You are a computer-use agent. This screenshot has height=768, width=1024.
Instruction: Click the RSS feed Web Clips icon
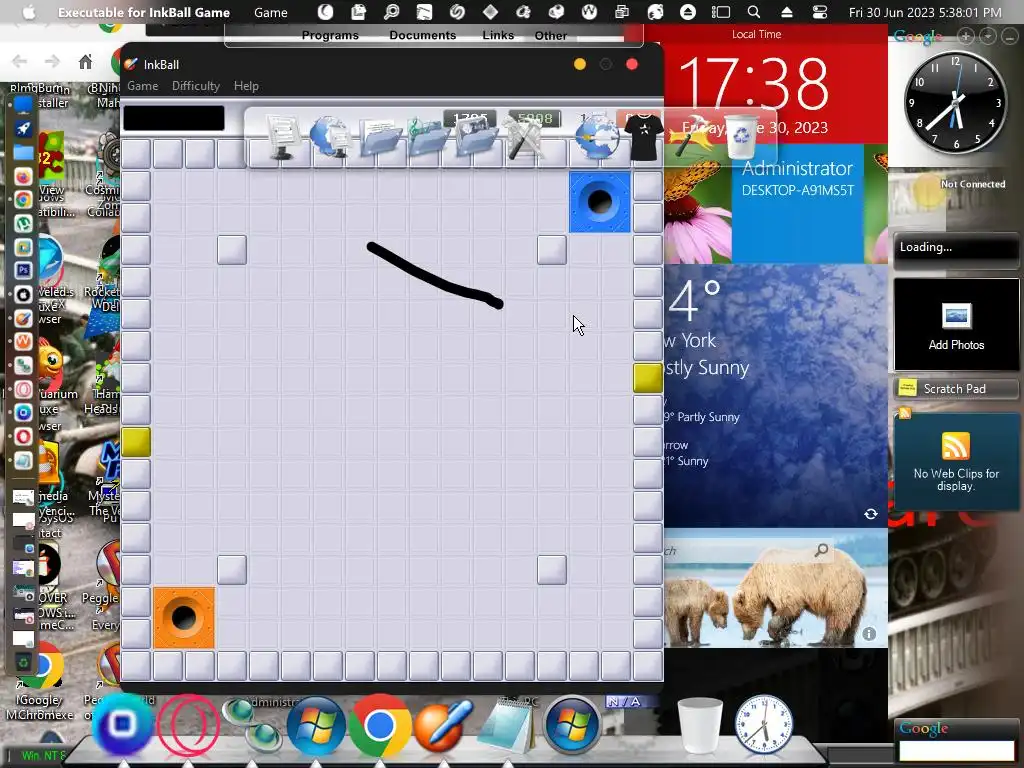pos(955,446)
